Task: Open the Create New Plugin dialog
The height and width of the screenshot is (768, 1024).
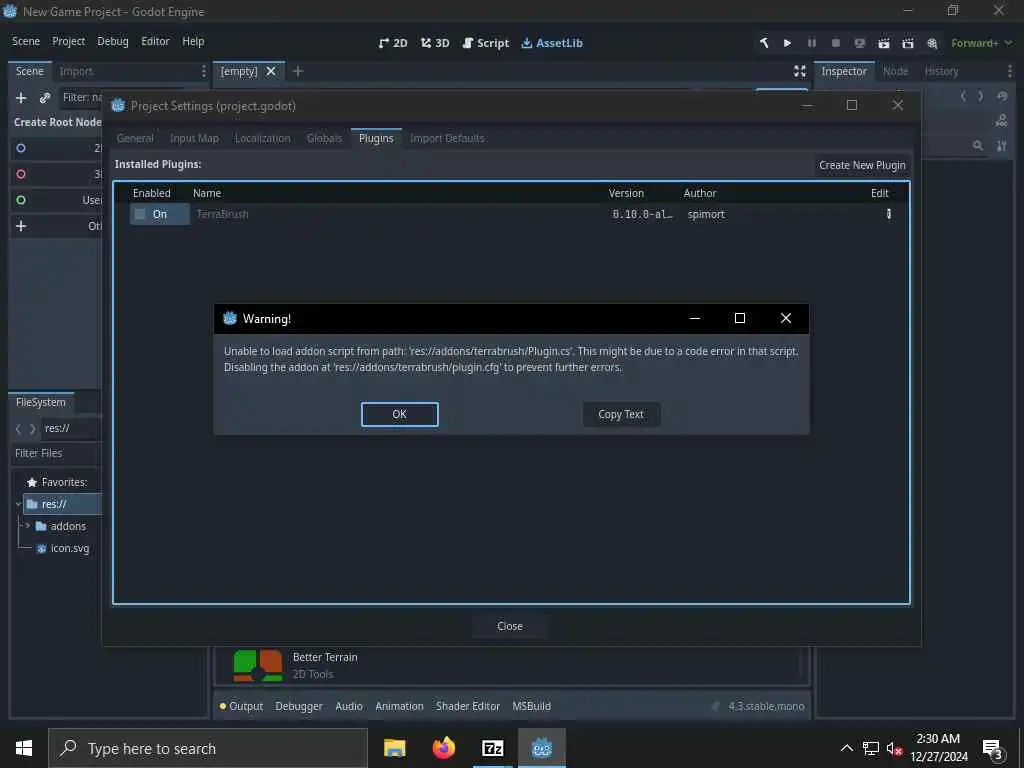Action: (x=862, y=165)
